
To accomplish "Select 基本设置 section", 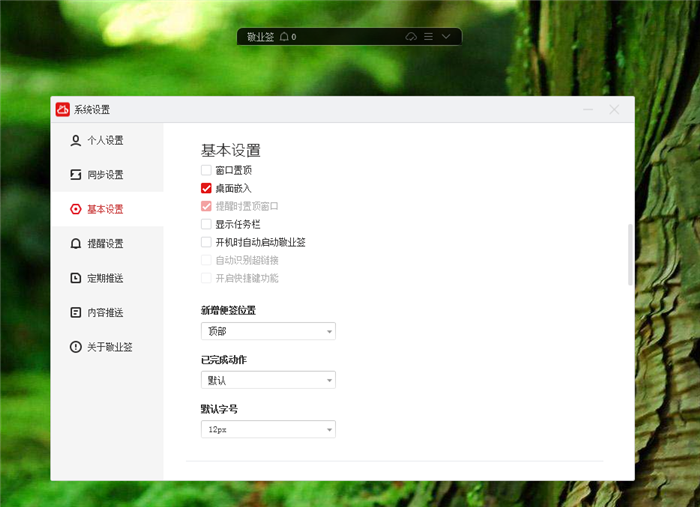I will pos(107,209).
